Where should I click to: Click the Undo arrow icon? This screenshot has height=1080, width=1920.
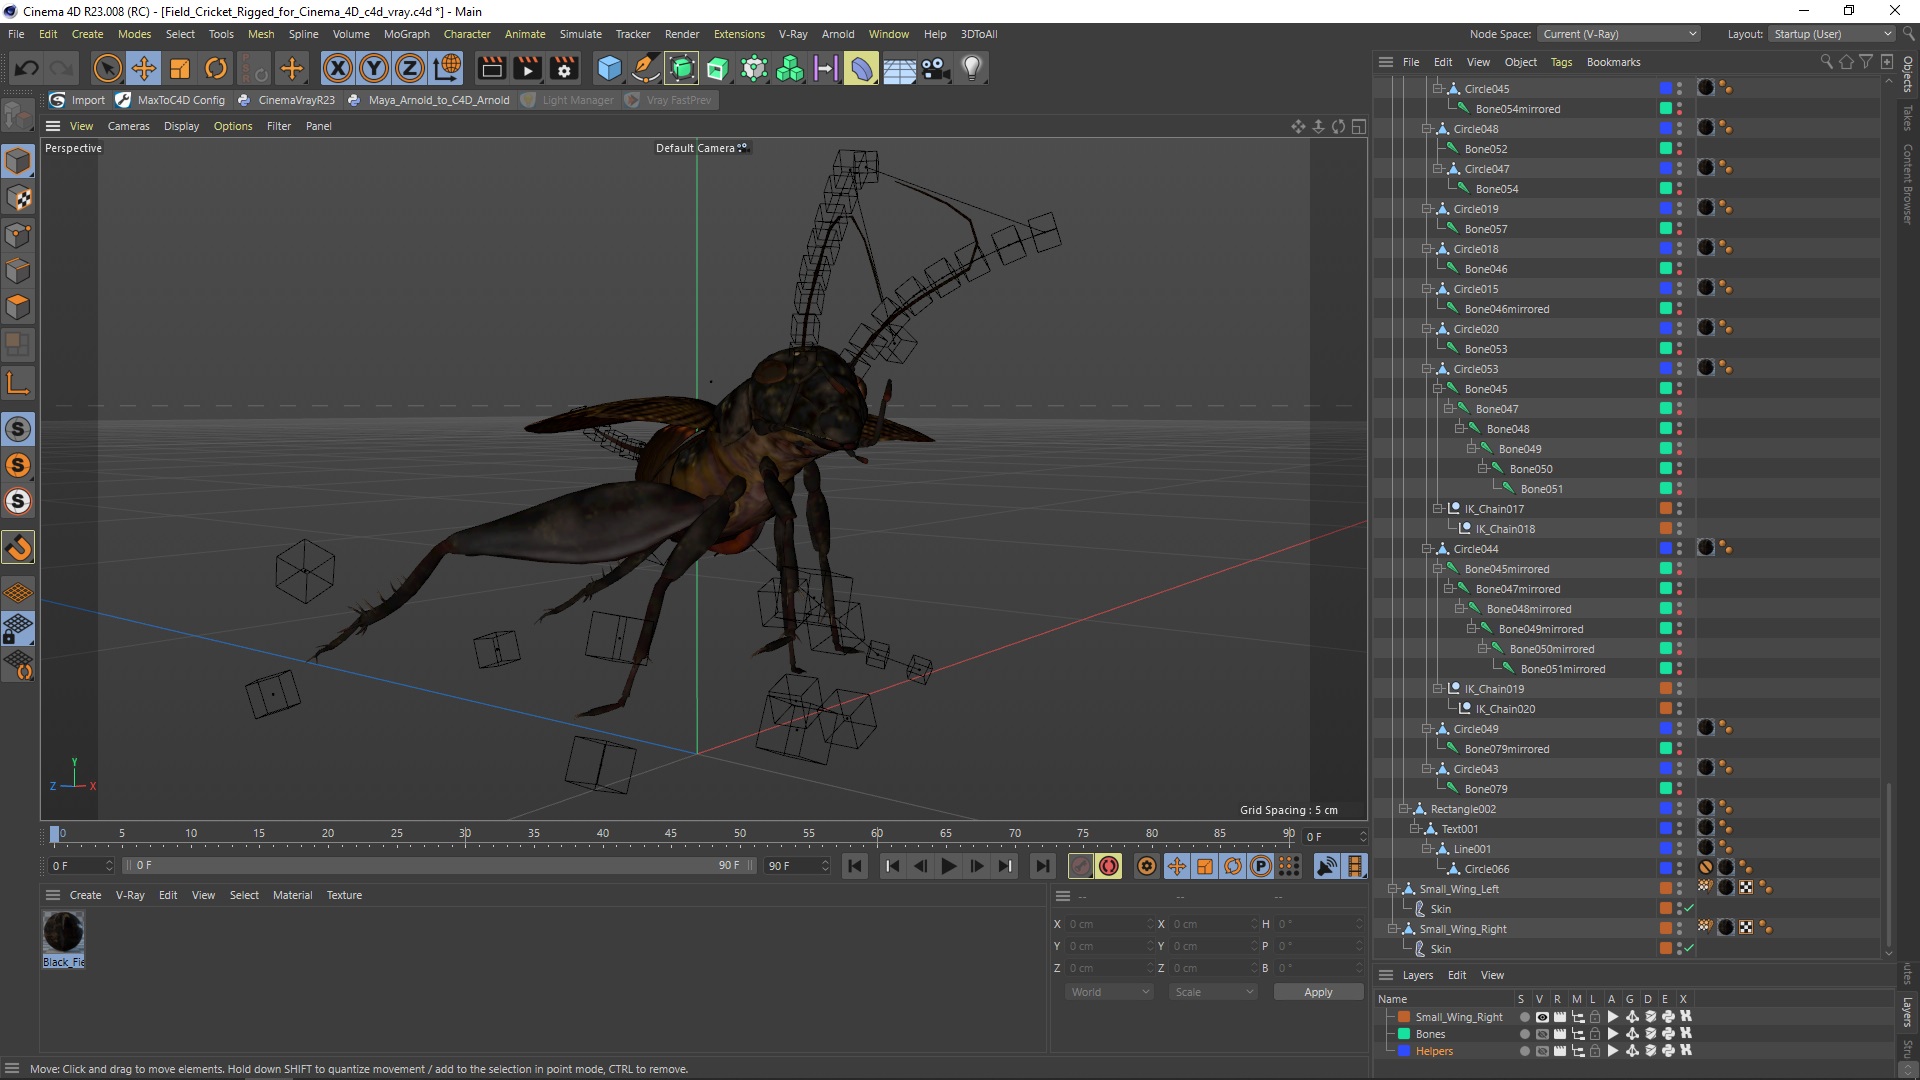tap(27, 68)
